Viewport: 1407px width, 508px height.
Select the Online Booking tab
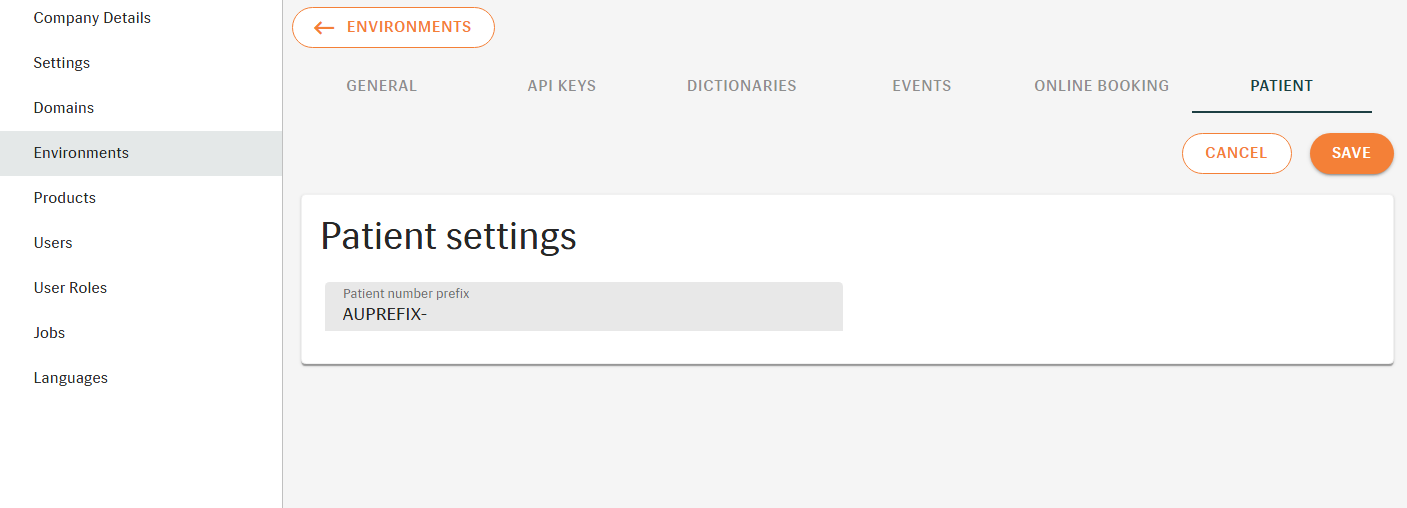pyautogui.click(x=1101, y=86)
